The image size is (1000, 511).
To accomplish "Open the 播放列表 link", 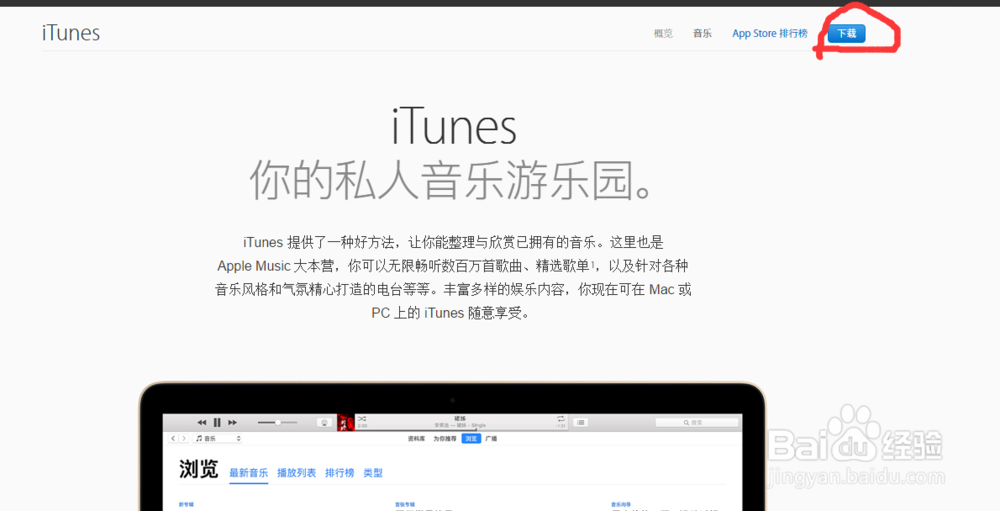I will pyautogui.click(x=297, y=473).
